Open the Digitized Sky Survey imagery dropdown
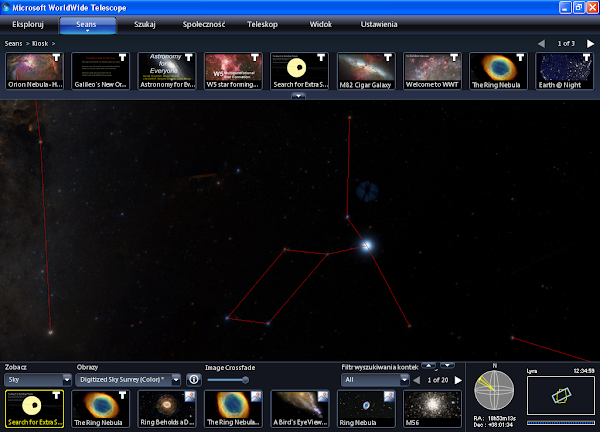This screenshot has width=600, height=432. tap(128, 380)
